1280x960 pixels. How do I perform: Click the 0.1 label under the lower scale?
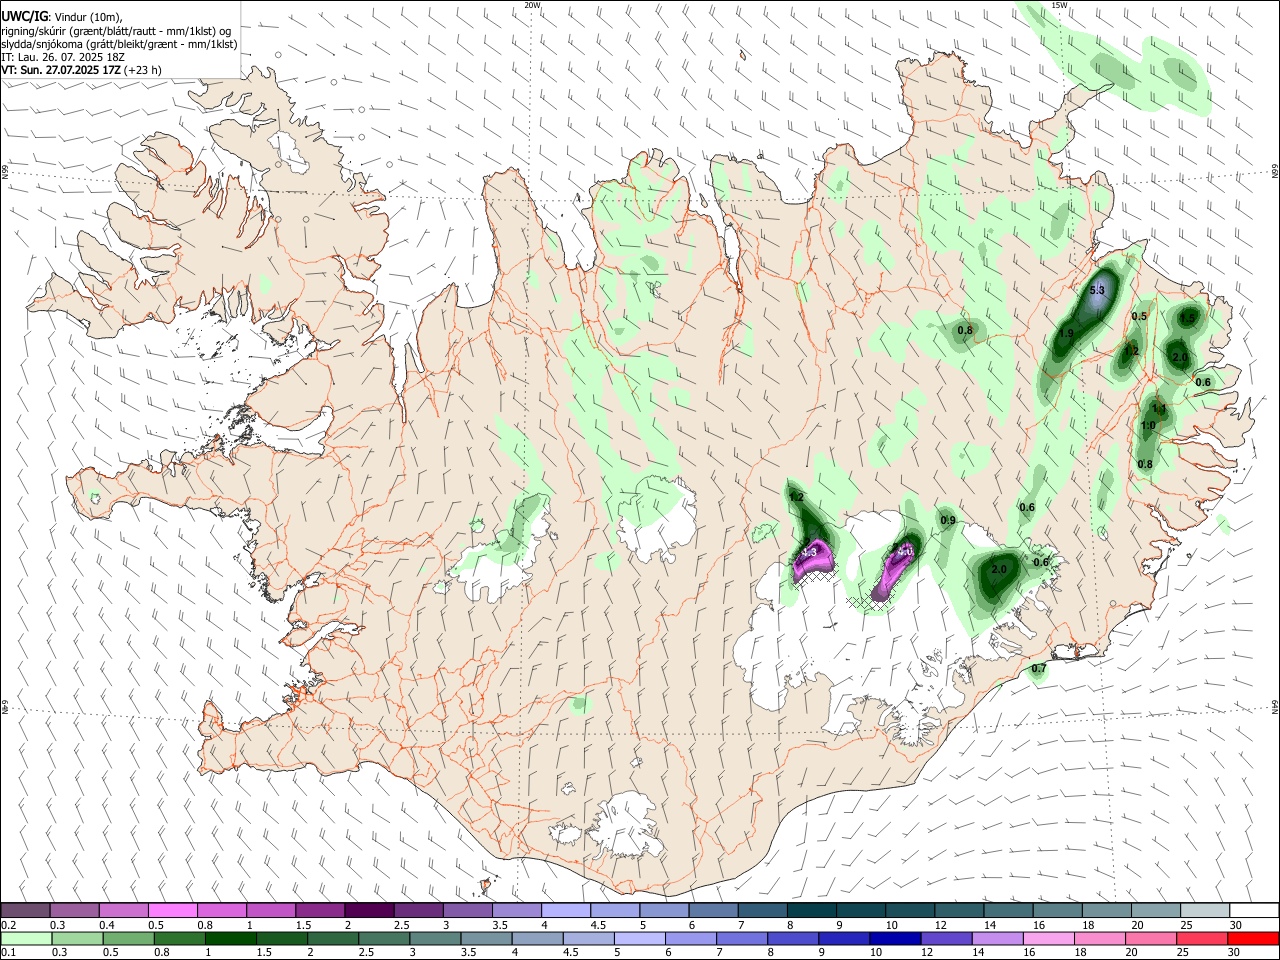(x=7, y=952)
